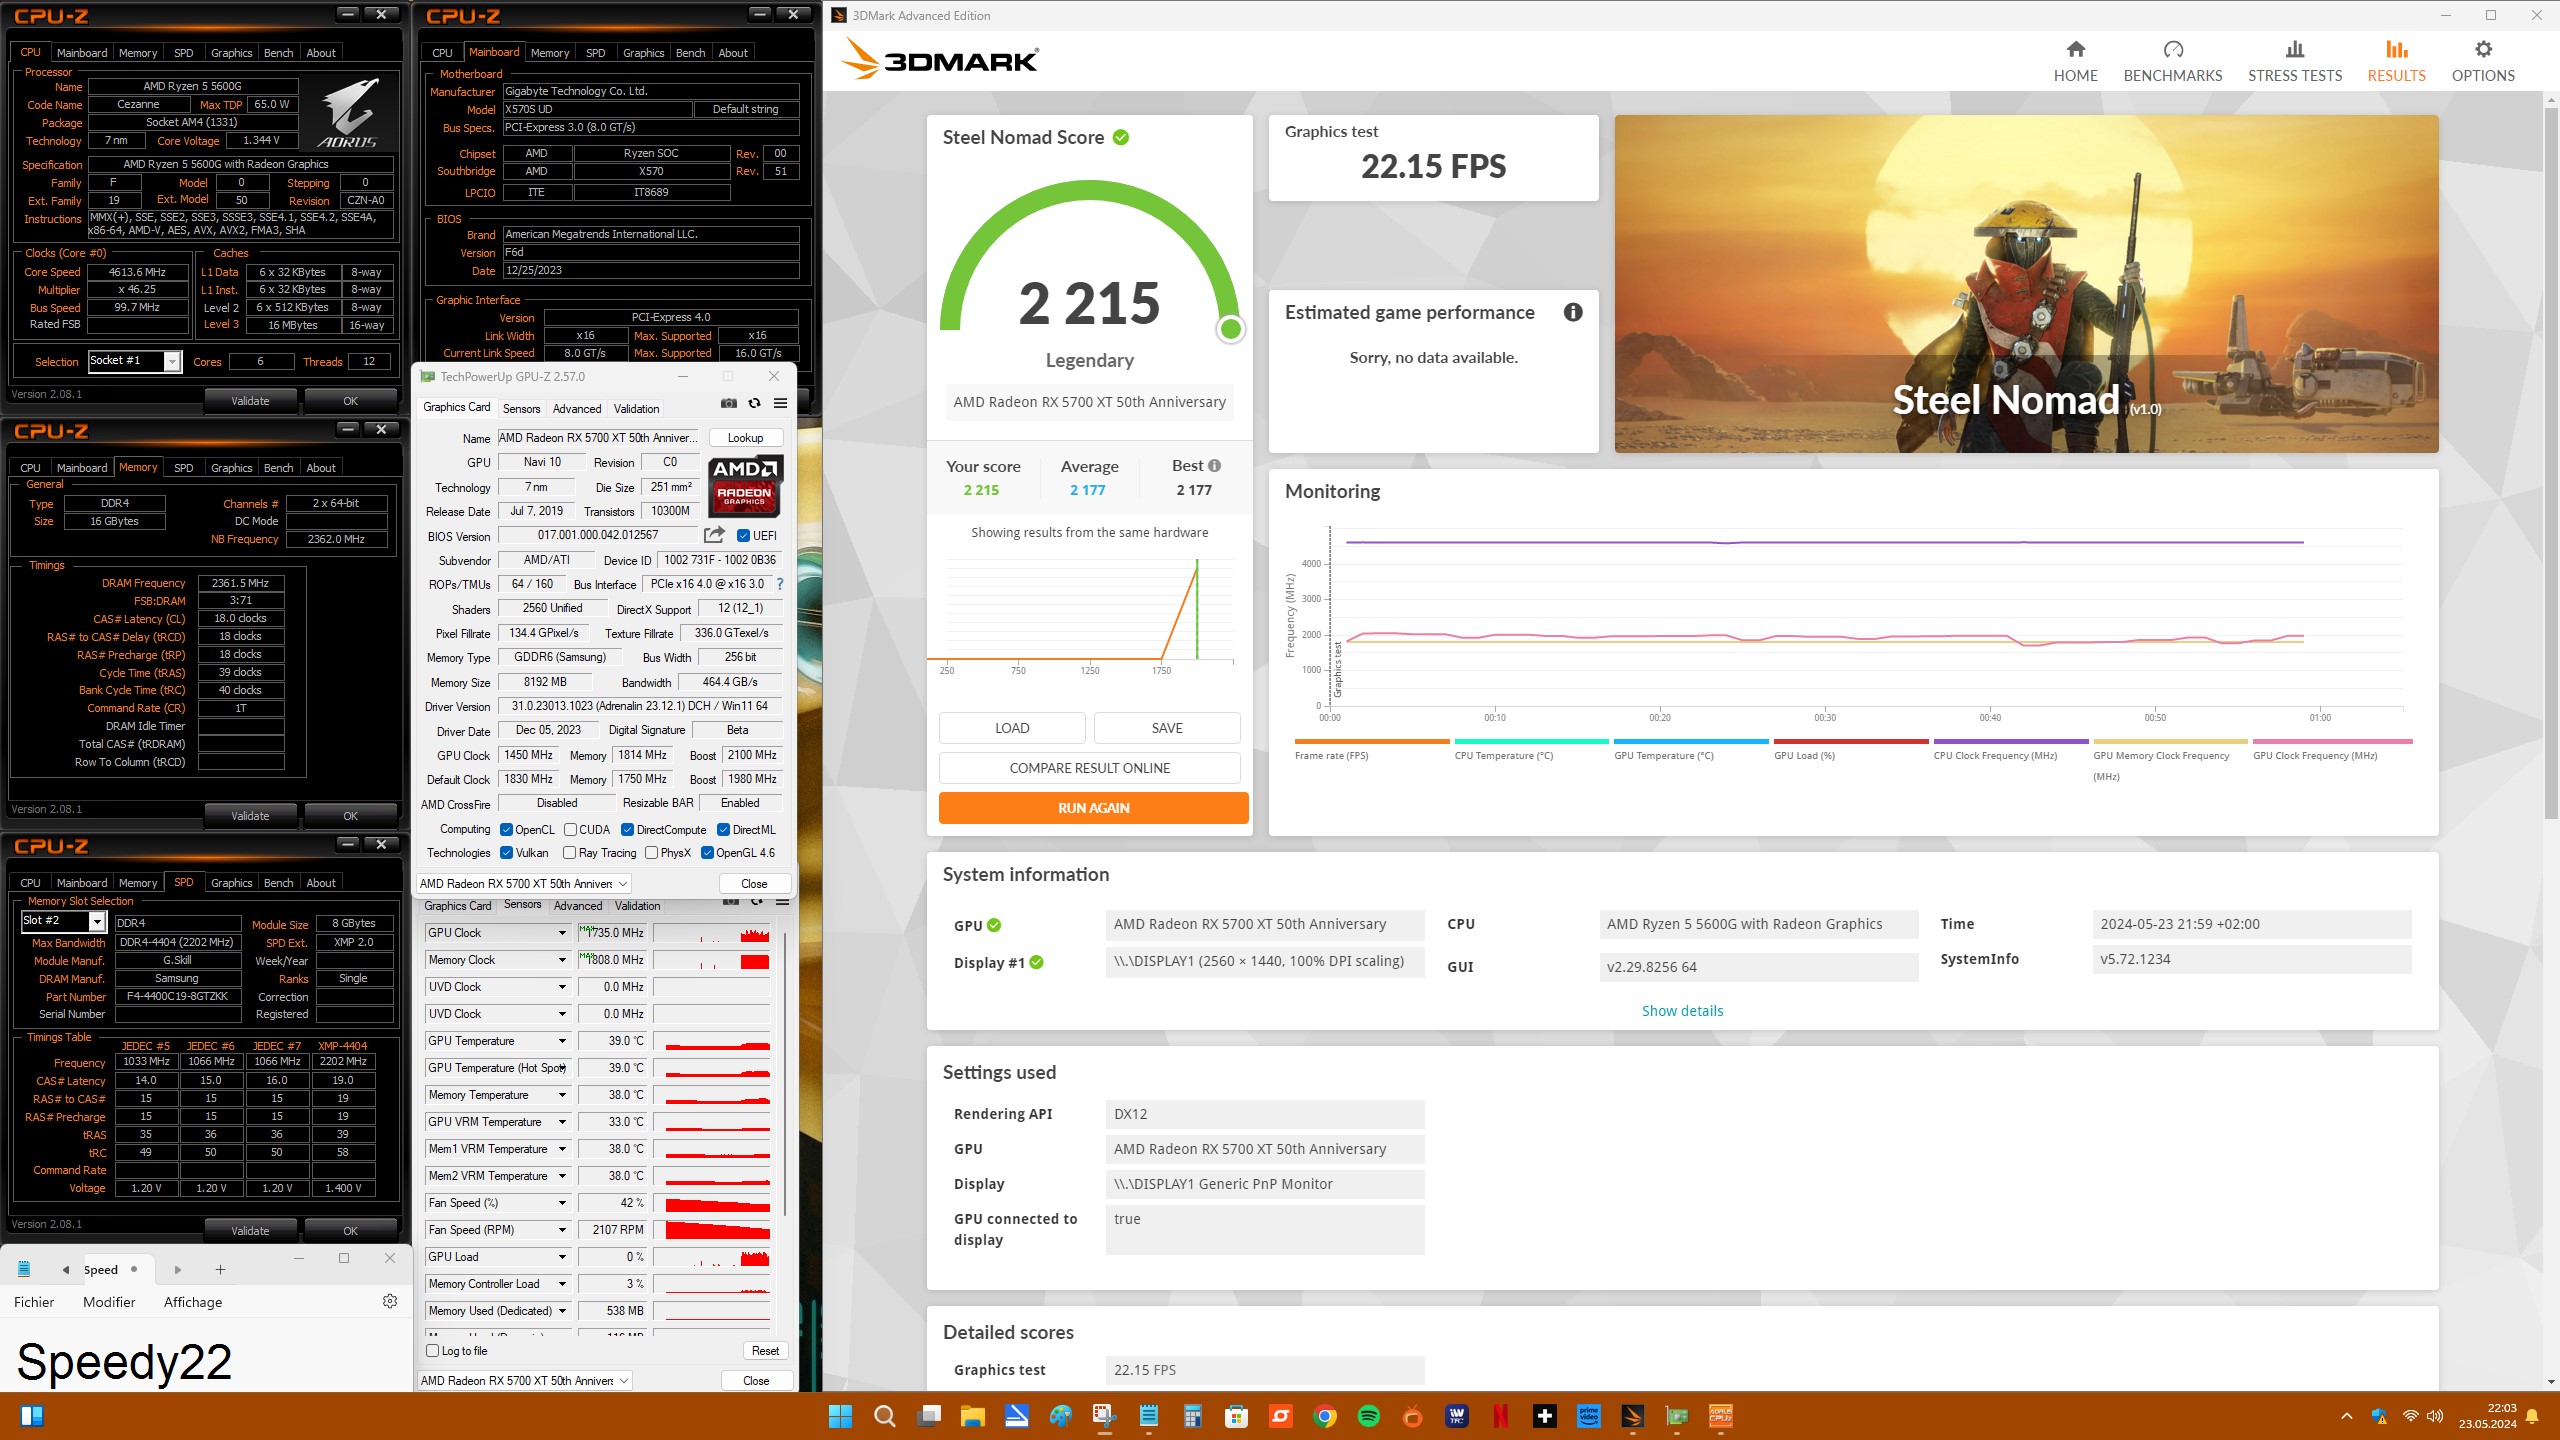Open the GPU-Z hamburger menu

pos(781,403)
